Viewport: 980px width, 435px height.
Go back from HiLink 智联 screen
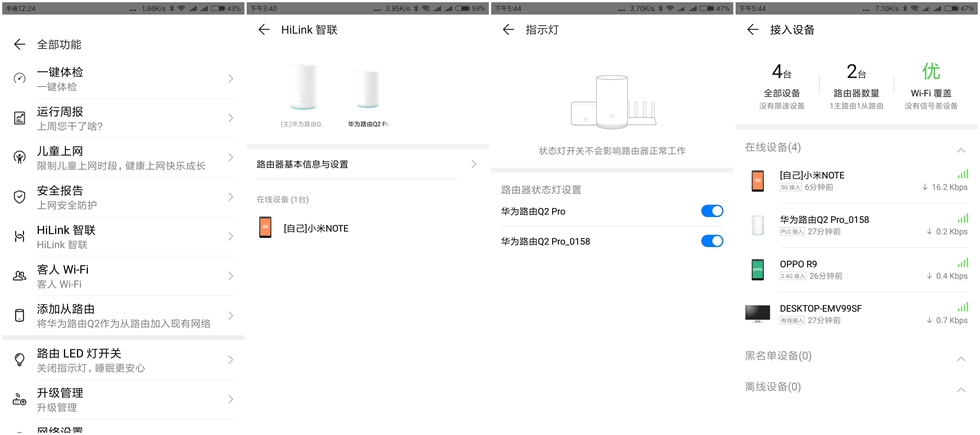[x=264, y=29]
